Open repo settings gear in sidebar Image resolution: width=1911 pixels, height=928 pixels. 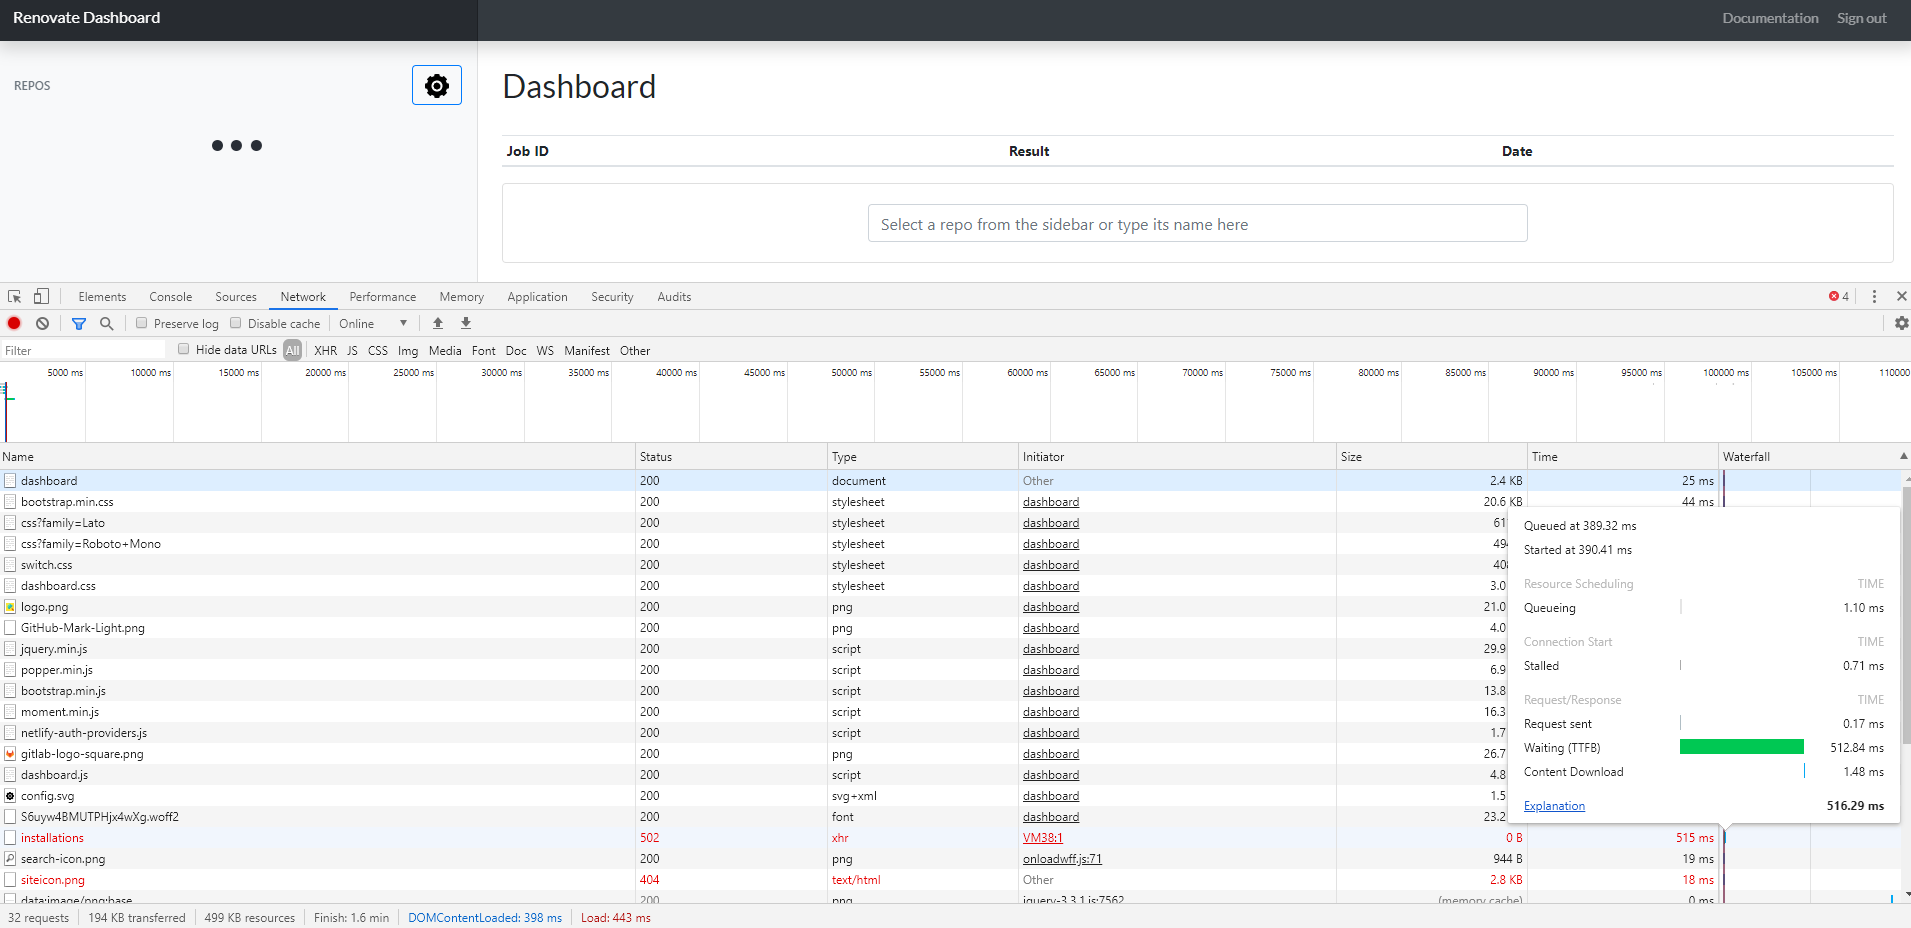point(436,85)
